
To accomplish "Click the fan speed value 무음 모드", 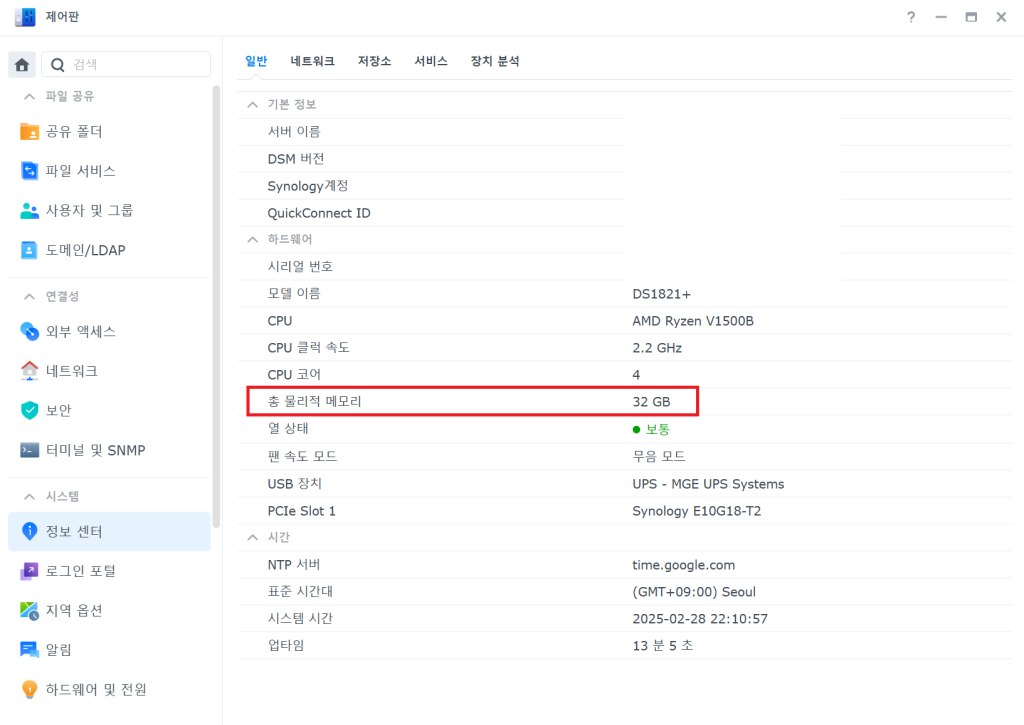I will [x=658, y=456].
